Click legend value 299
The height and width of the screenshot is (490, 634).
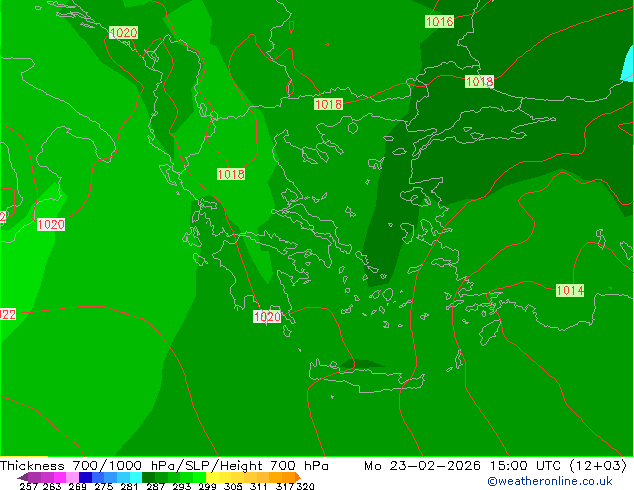click(207, 486)
